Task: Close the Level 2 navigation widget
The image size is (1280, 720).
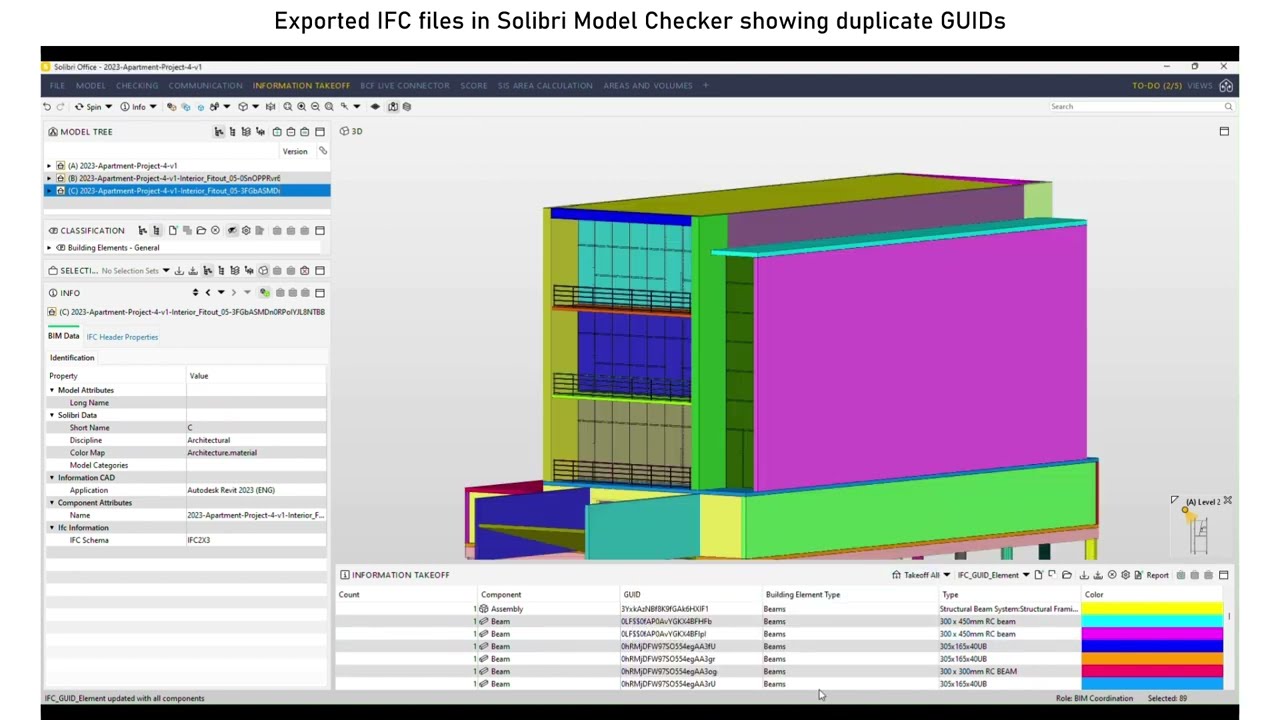Action: coord(1228,501)
